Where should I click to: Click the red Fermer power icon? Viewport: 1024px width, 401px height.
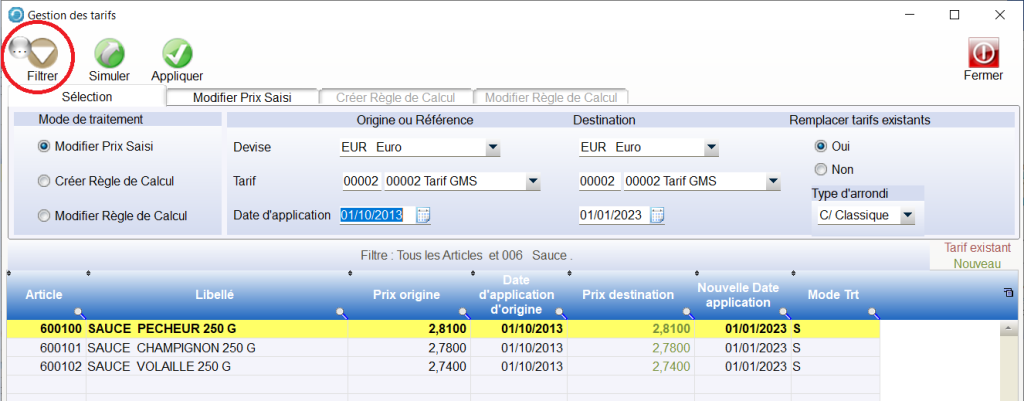[982, 53]
